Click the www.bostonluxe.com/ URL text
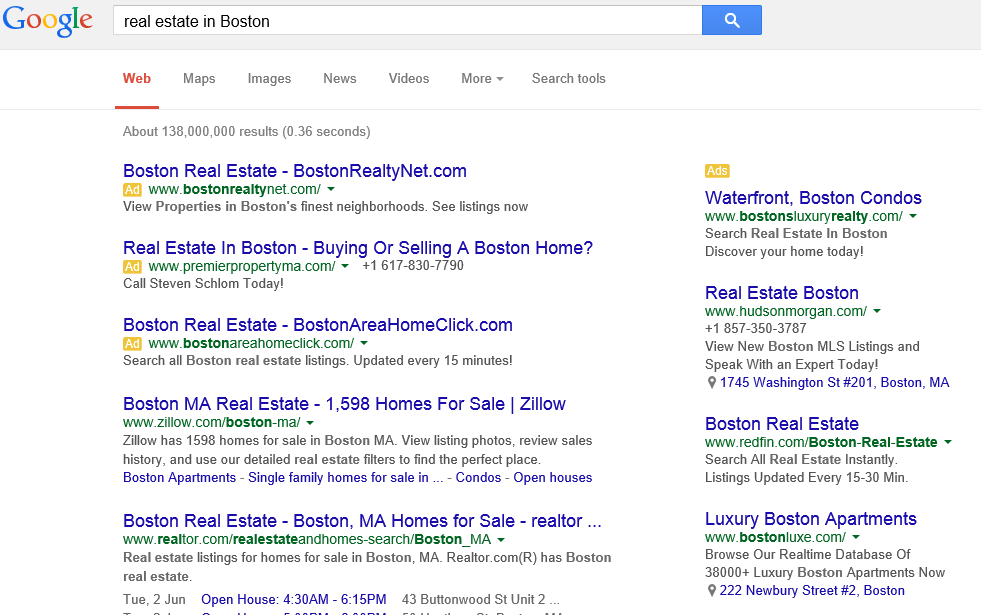981x615 pixels. click(x=775, y=537)
